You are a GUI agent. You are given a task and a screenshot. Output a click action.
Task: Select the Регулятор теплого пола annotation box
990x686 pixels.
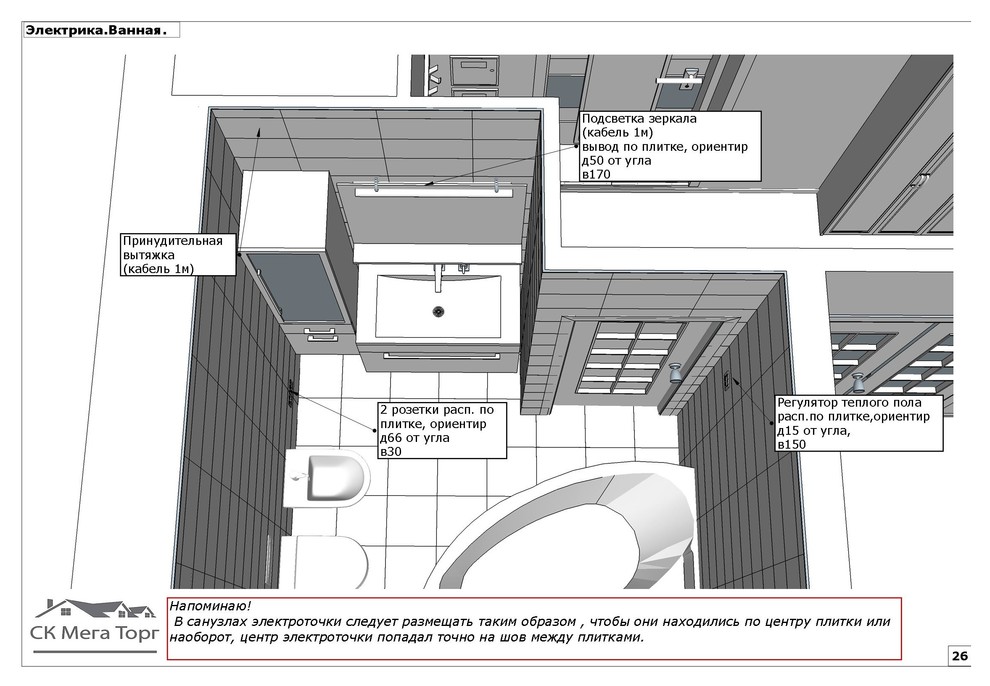[858, 423]
